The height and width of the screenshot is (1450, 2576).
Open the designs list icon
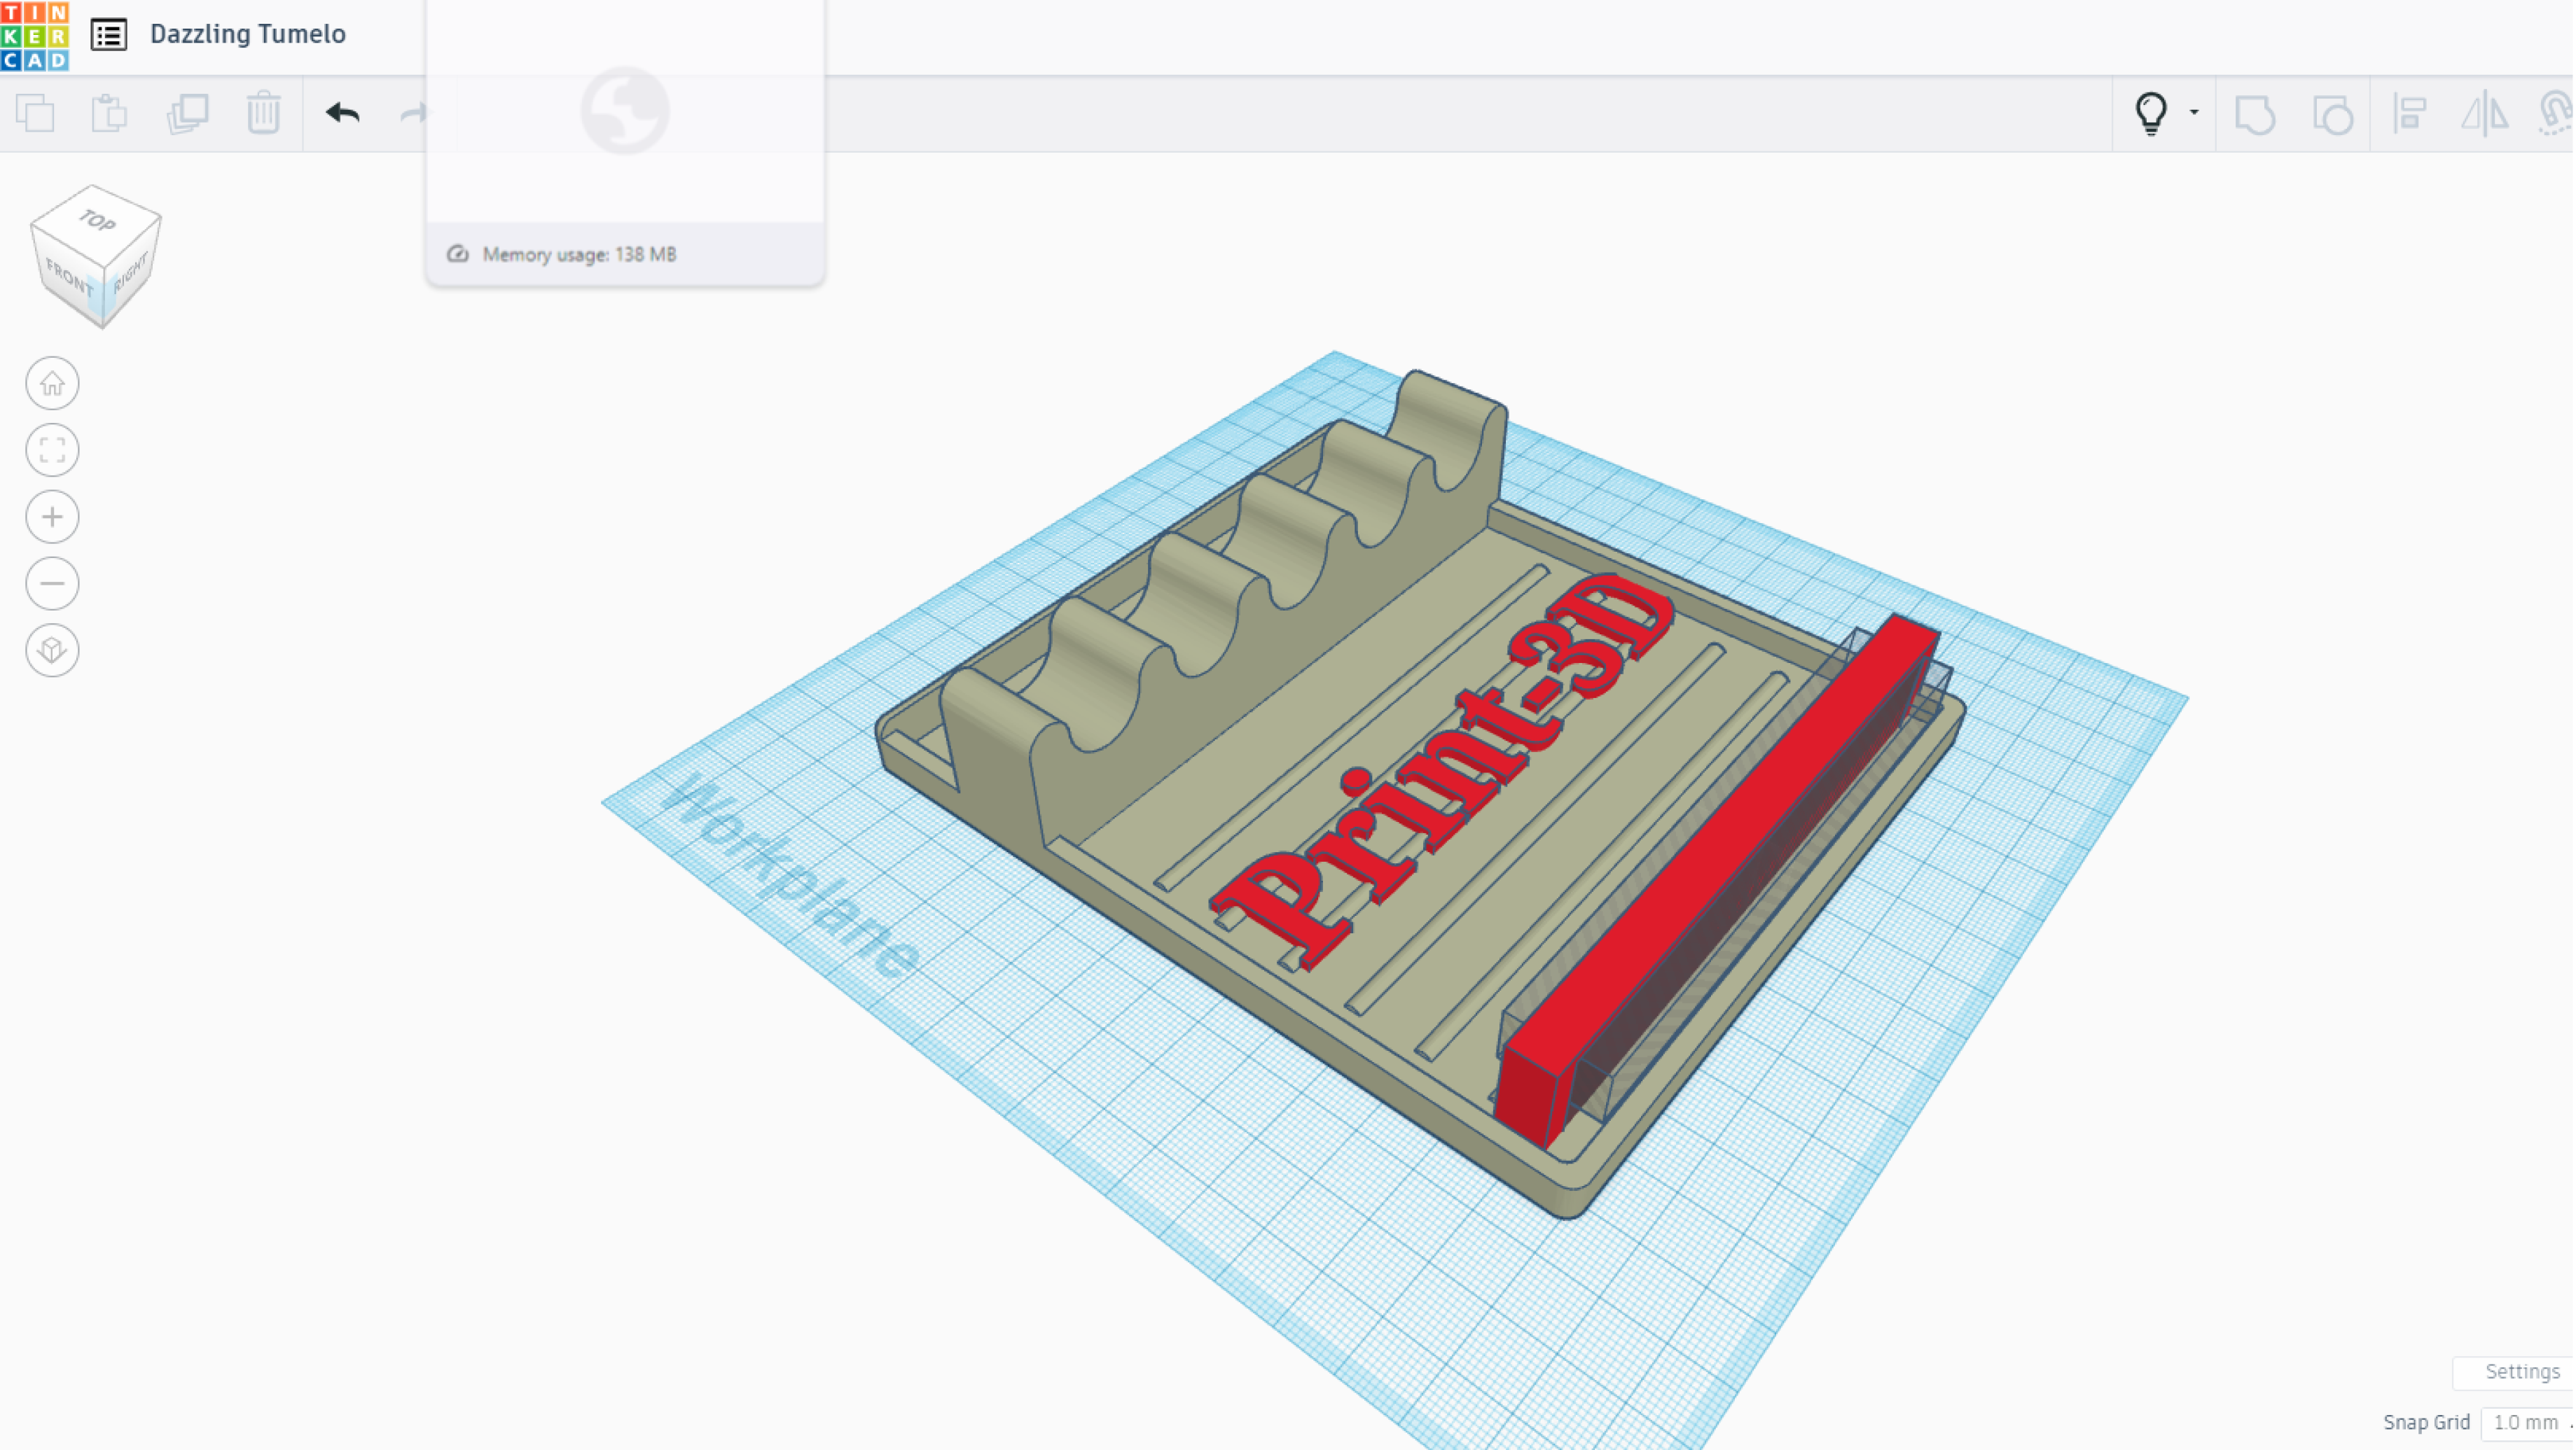coord(108,35)
